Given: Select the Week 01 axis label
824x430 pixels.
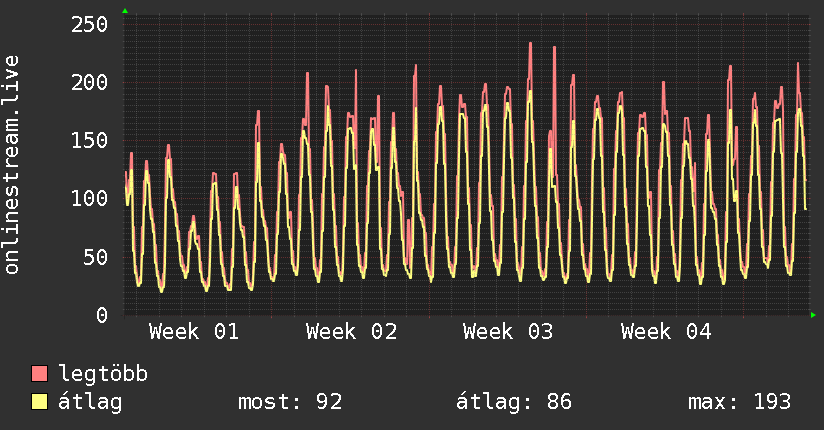Looking at the screenshot, I should (194, 332).
